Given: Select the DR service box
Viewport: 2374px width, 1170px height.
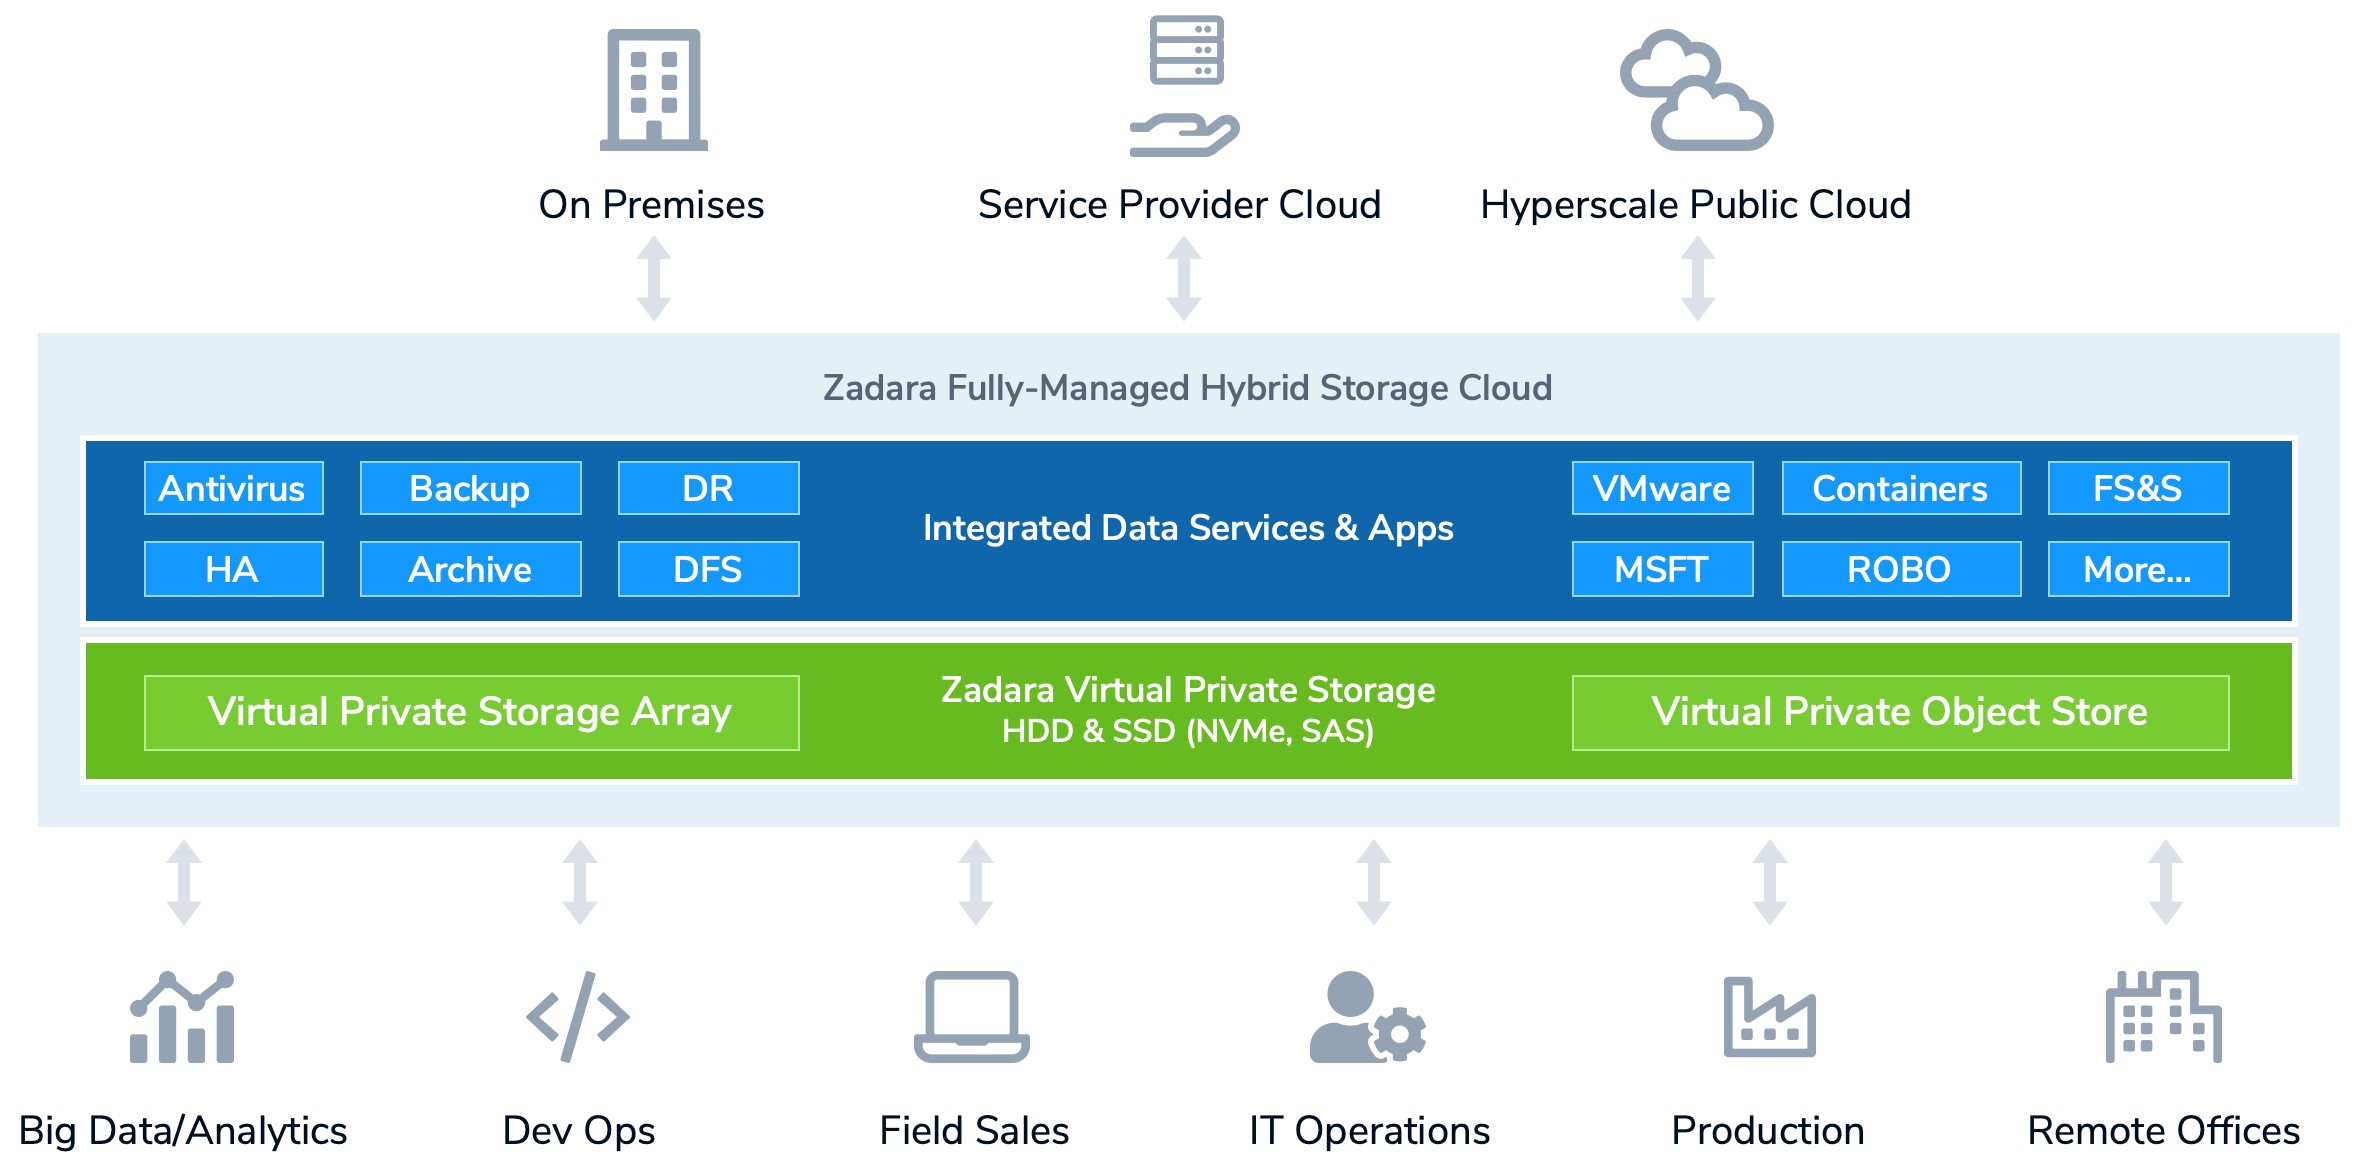Looking at the screenshot, I should tap(709, 488).
